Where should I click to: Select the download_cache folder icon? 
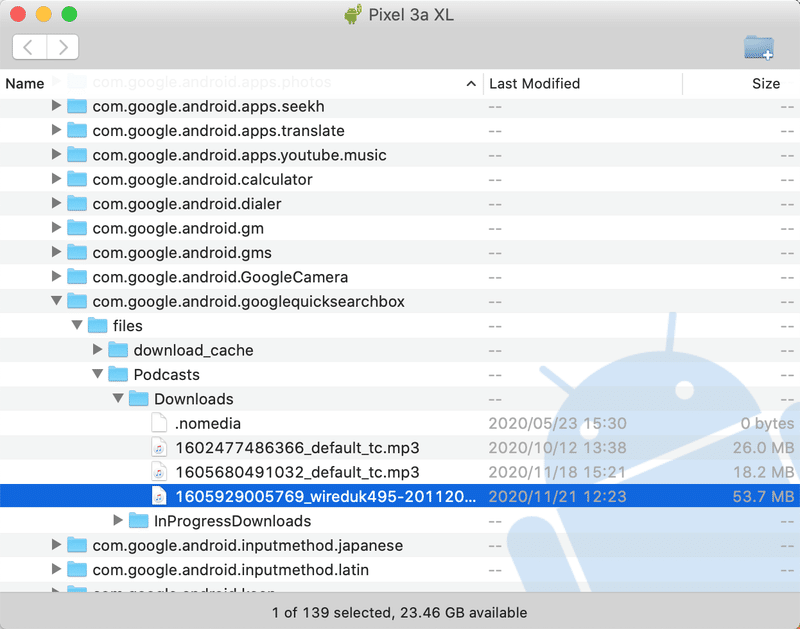click(118, 350)
